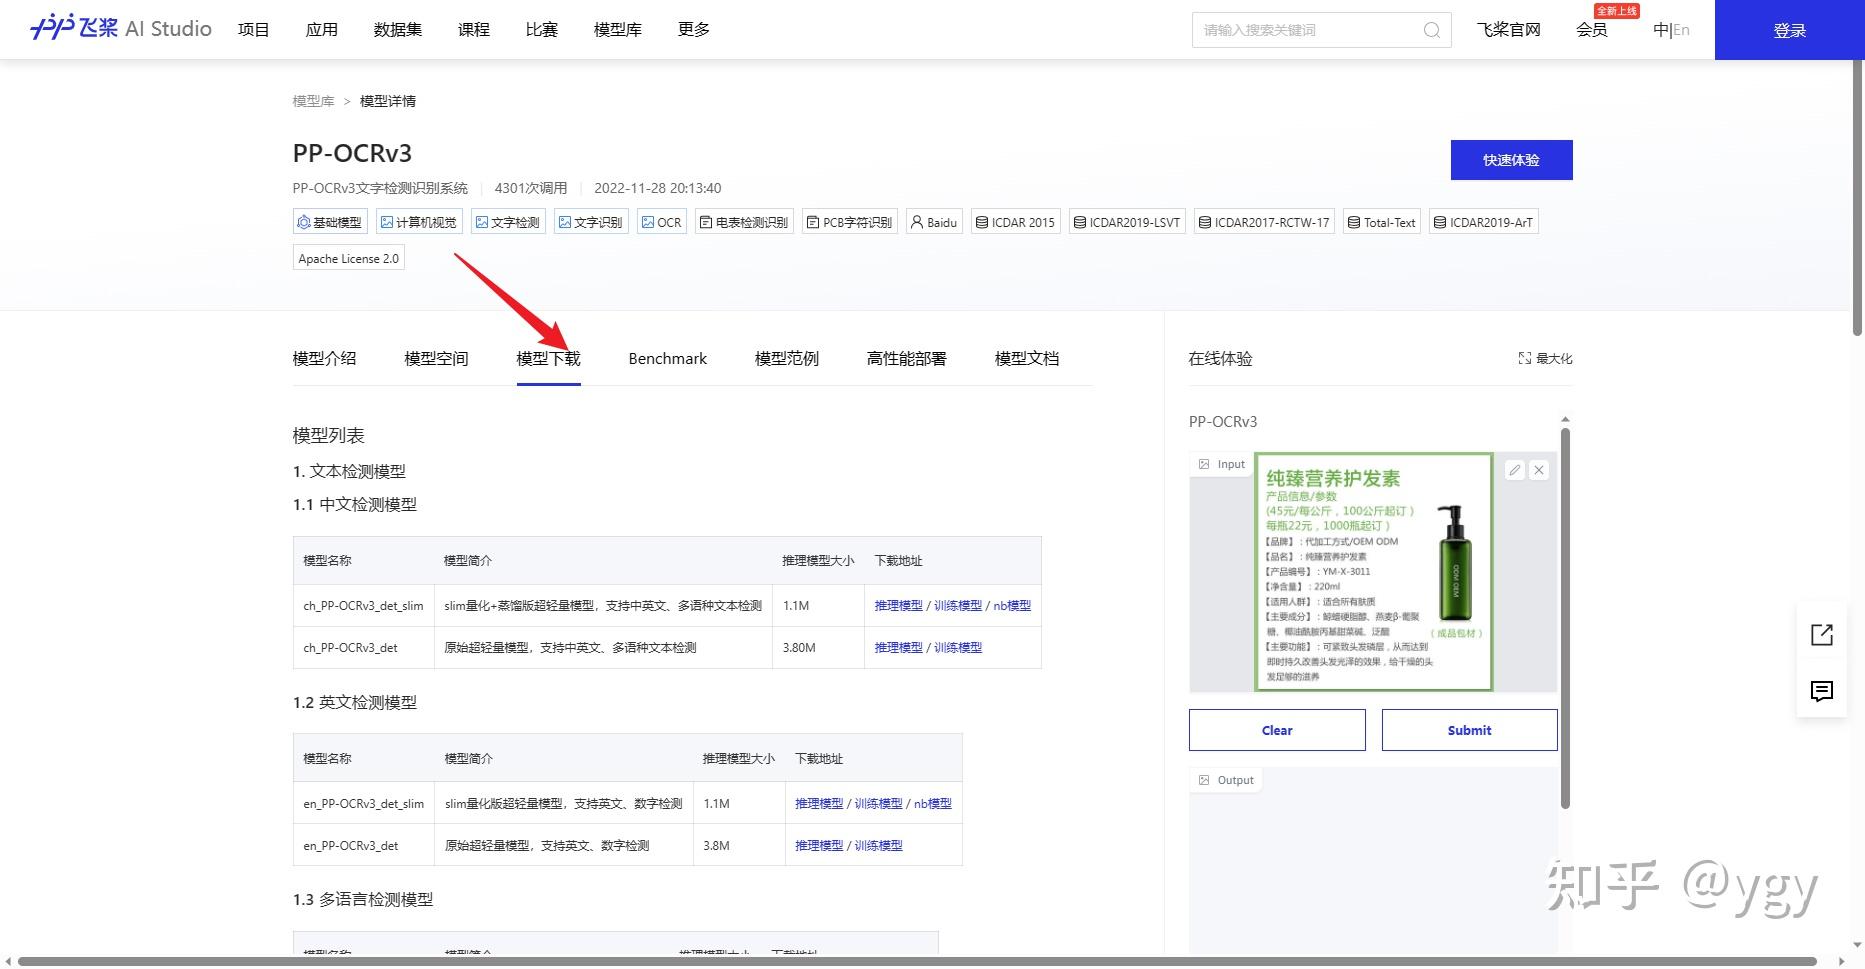Expand the 更多 menu
Screen dimensions: 1865x969
[694, 29]
